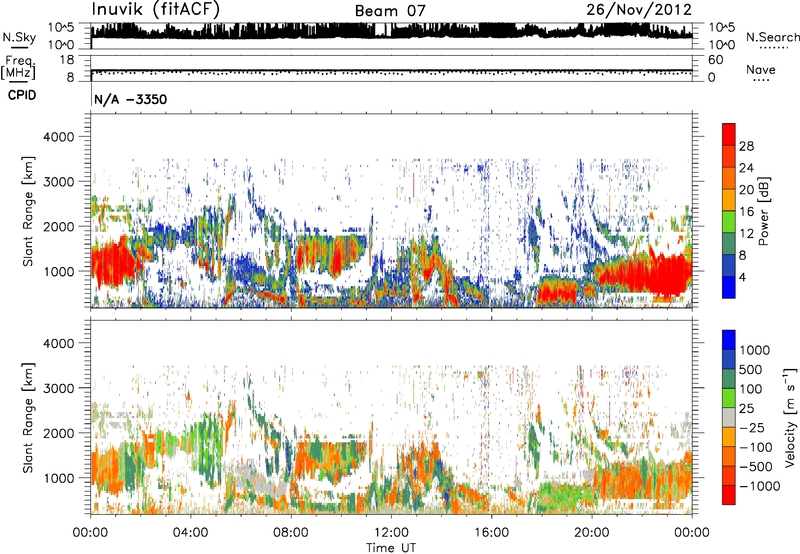Click the "04:00" time tick label

(x=190, y=533)
